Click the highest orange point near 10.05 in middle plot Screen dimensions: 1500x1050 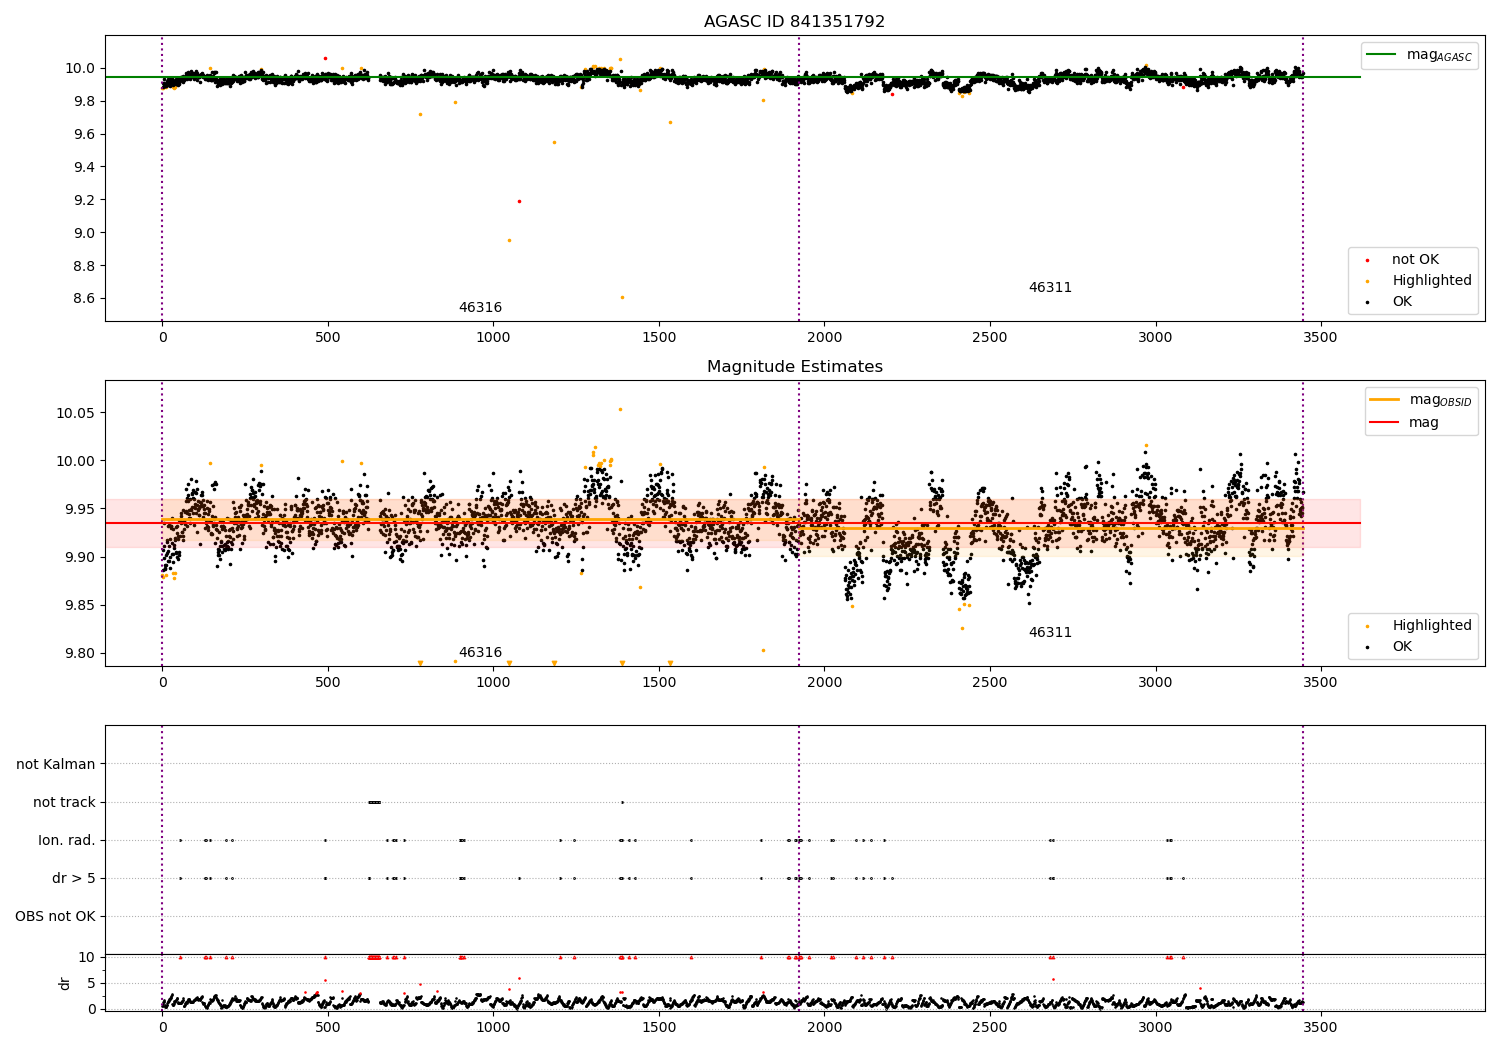(620, 409)
